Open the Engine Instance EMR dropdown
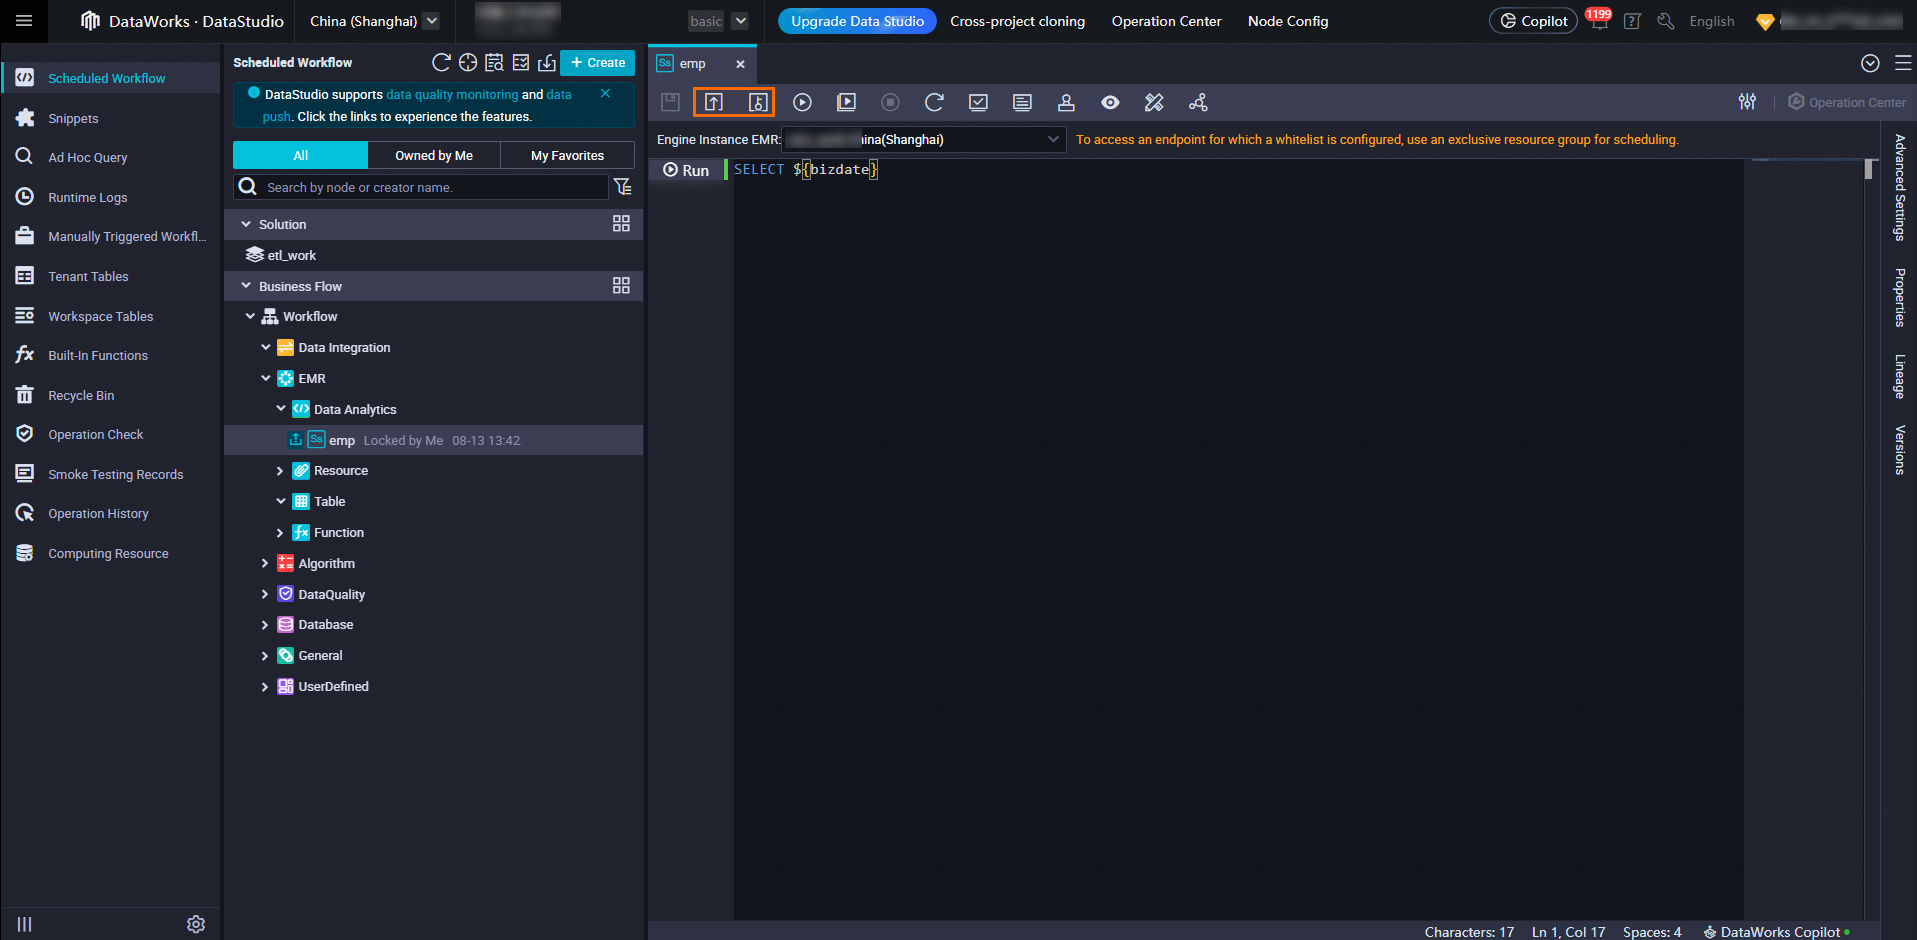The width and height of the screenshot is (1917, 940). click(923, 140)
